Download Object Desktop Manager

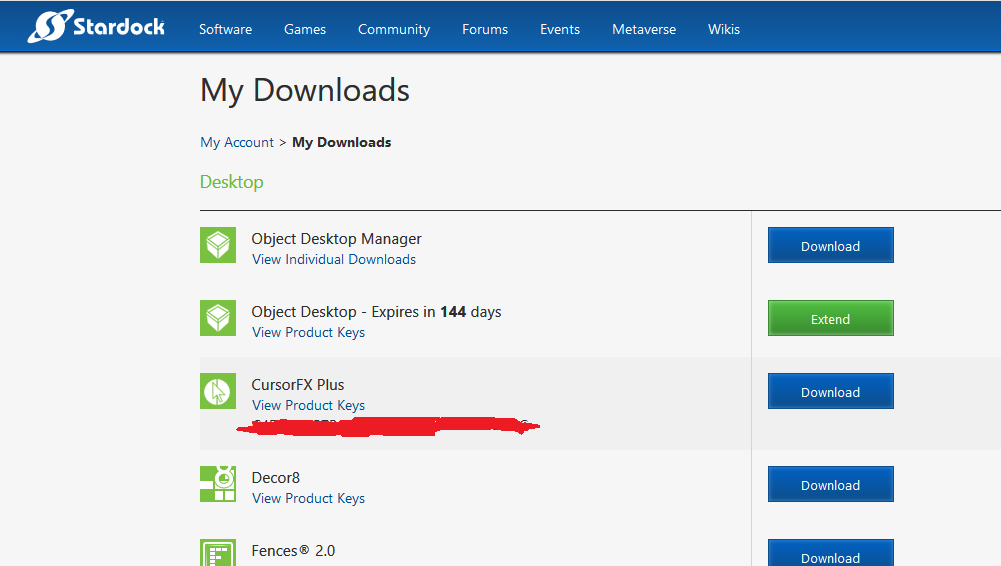(830, 246)
